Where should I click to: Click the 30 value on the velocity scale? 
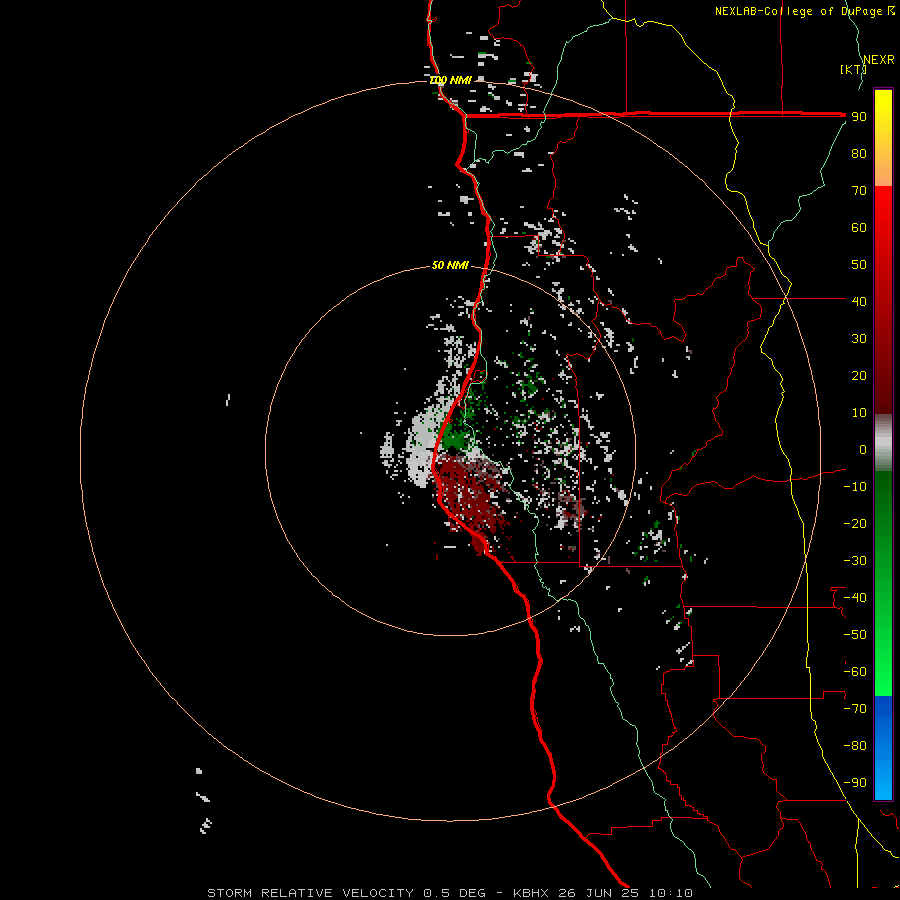pyautogui.click(x=859, y=339)
